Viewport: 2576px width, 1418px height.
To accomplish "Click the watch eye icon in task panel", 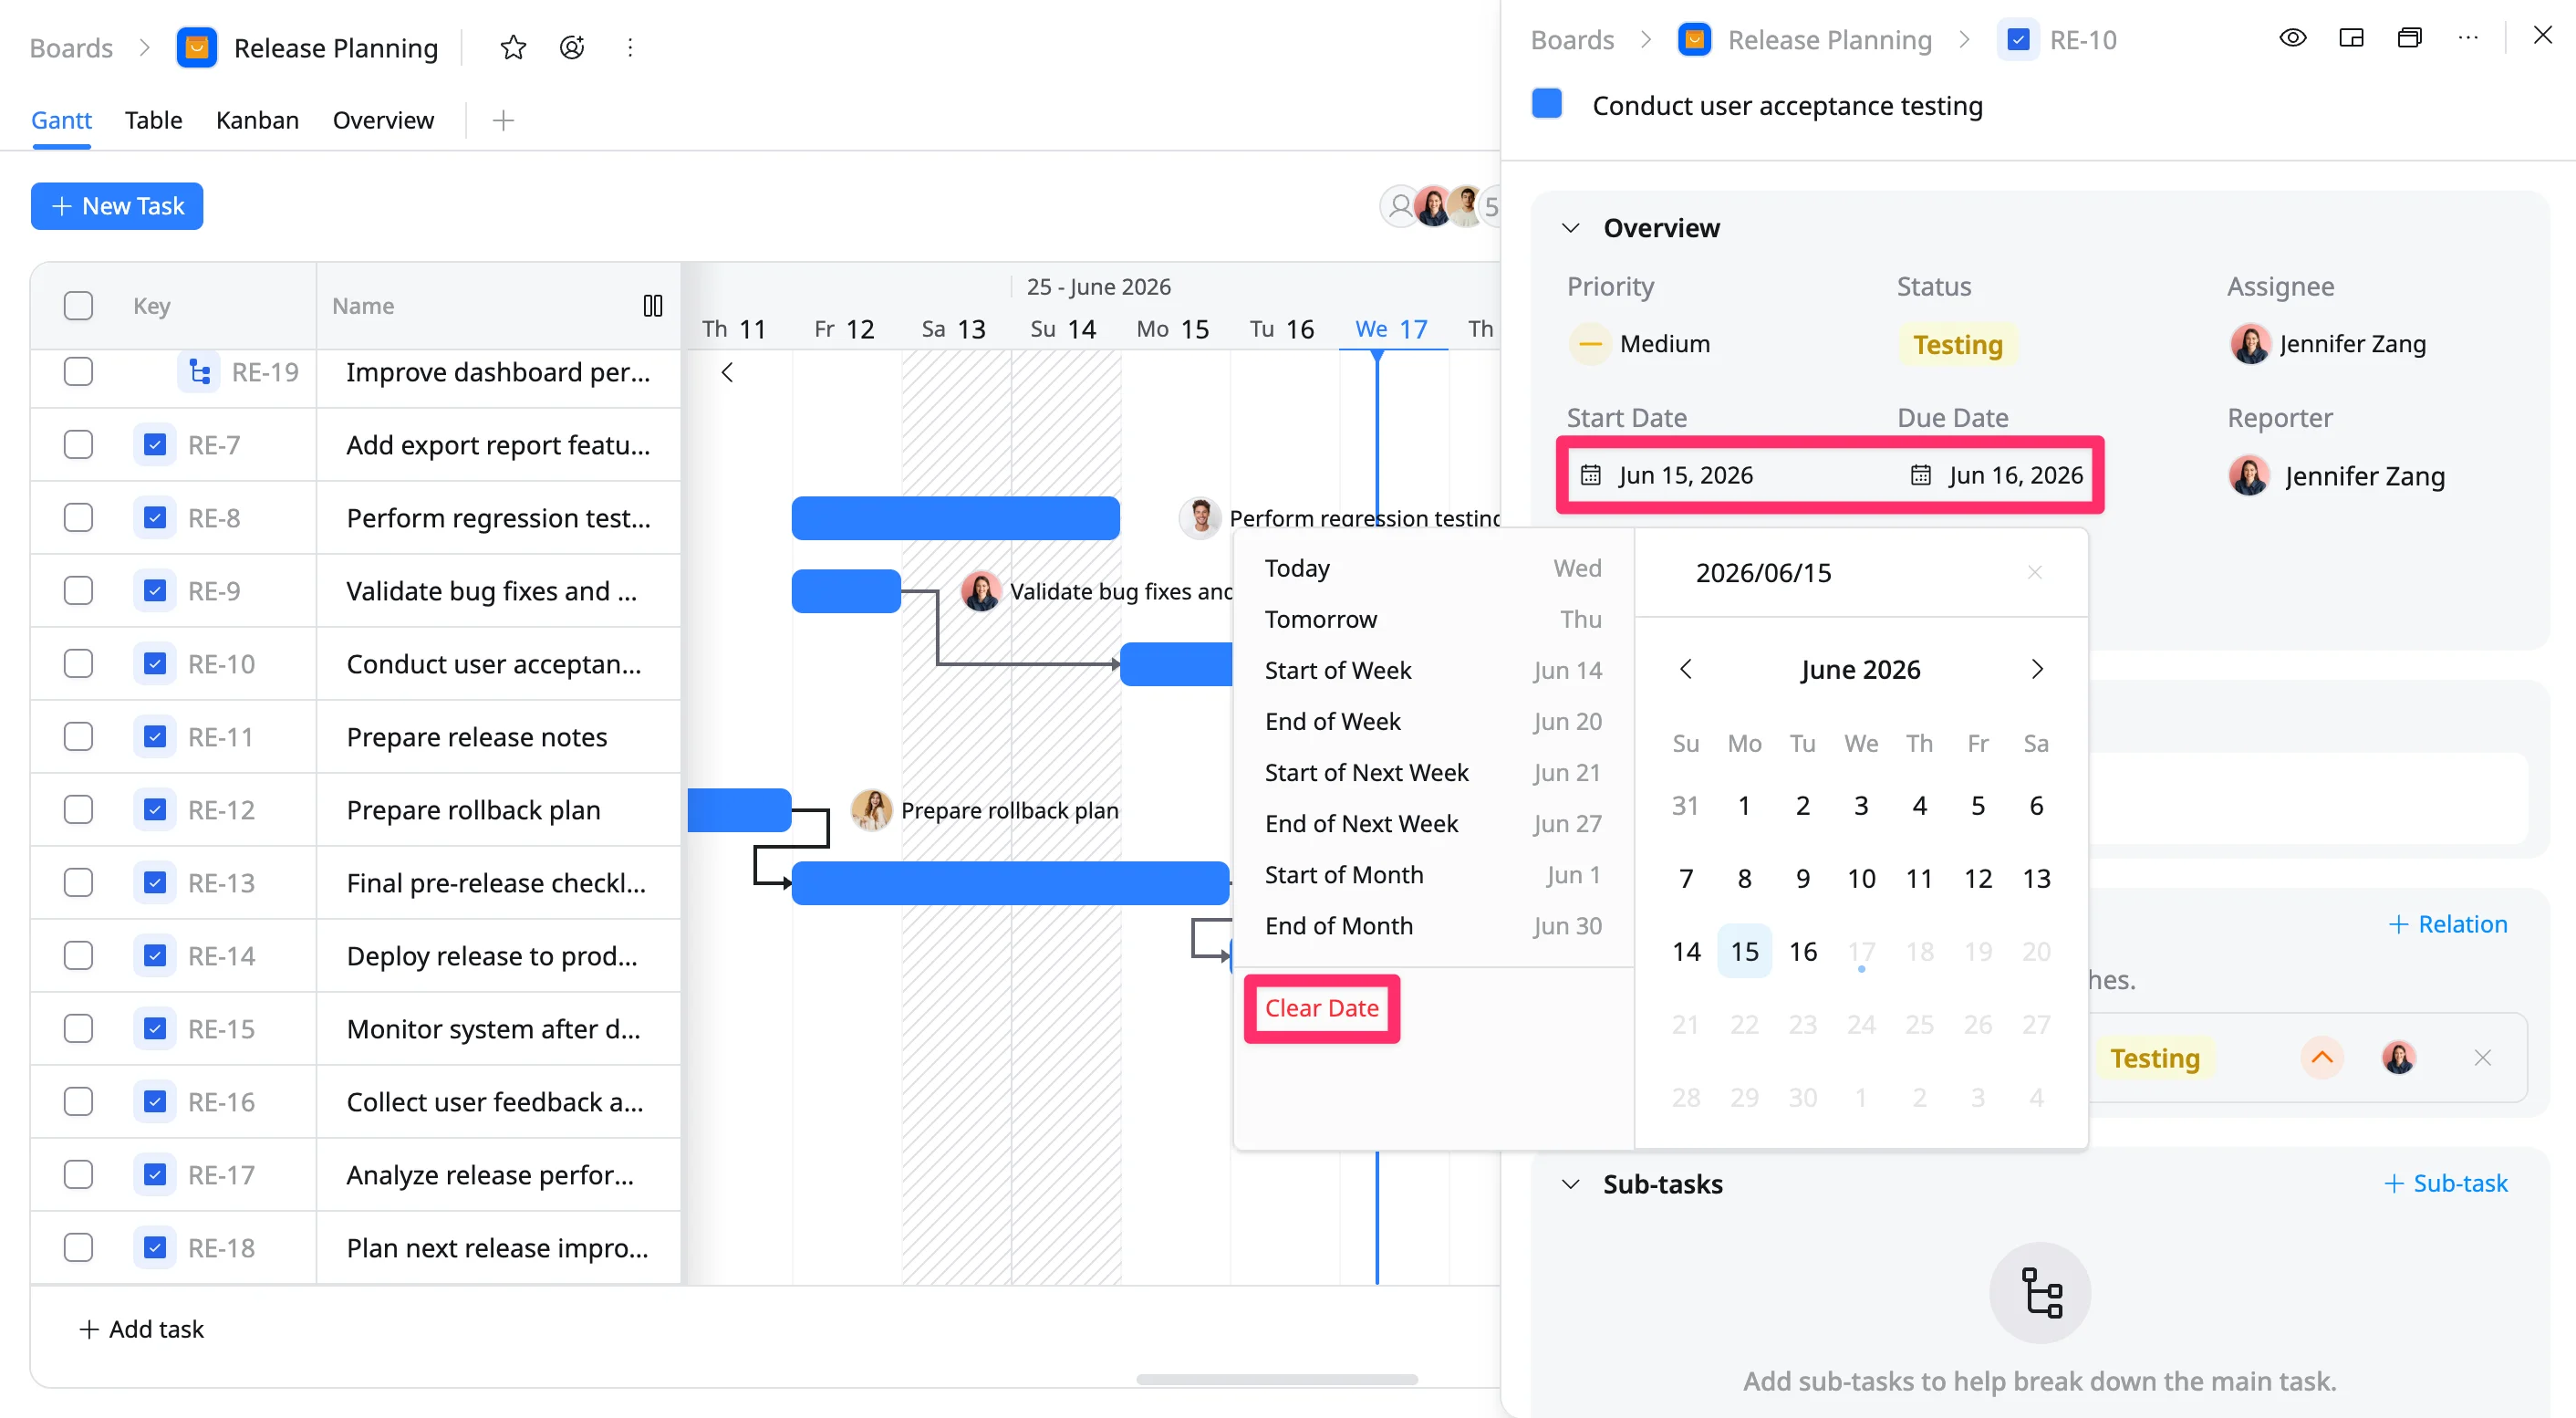I will 2292,38.
